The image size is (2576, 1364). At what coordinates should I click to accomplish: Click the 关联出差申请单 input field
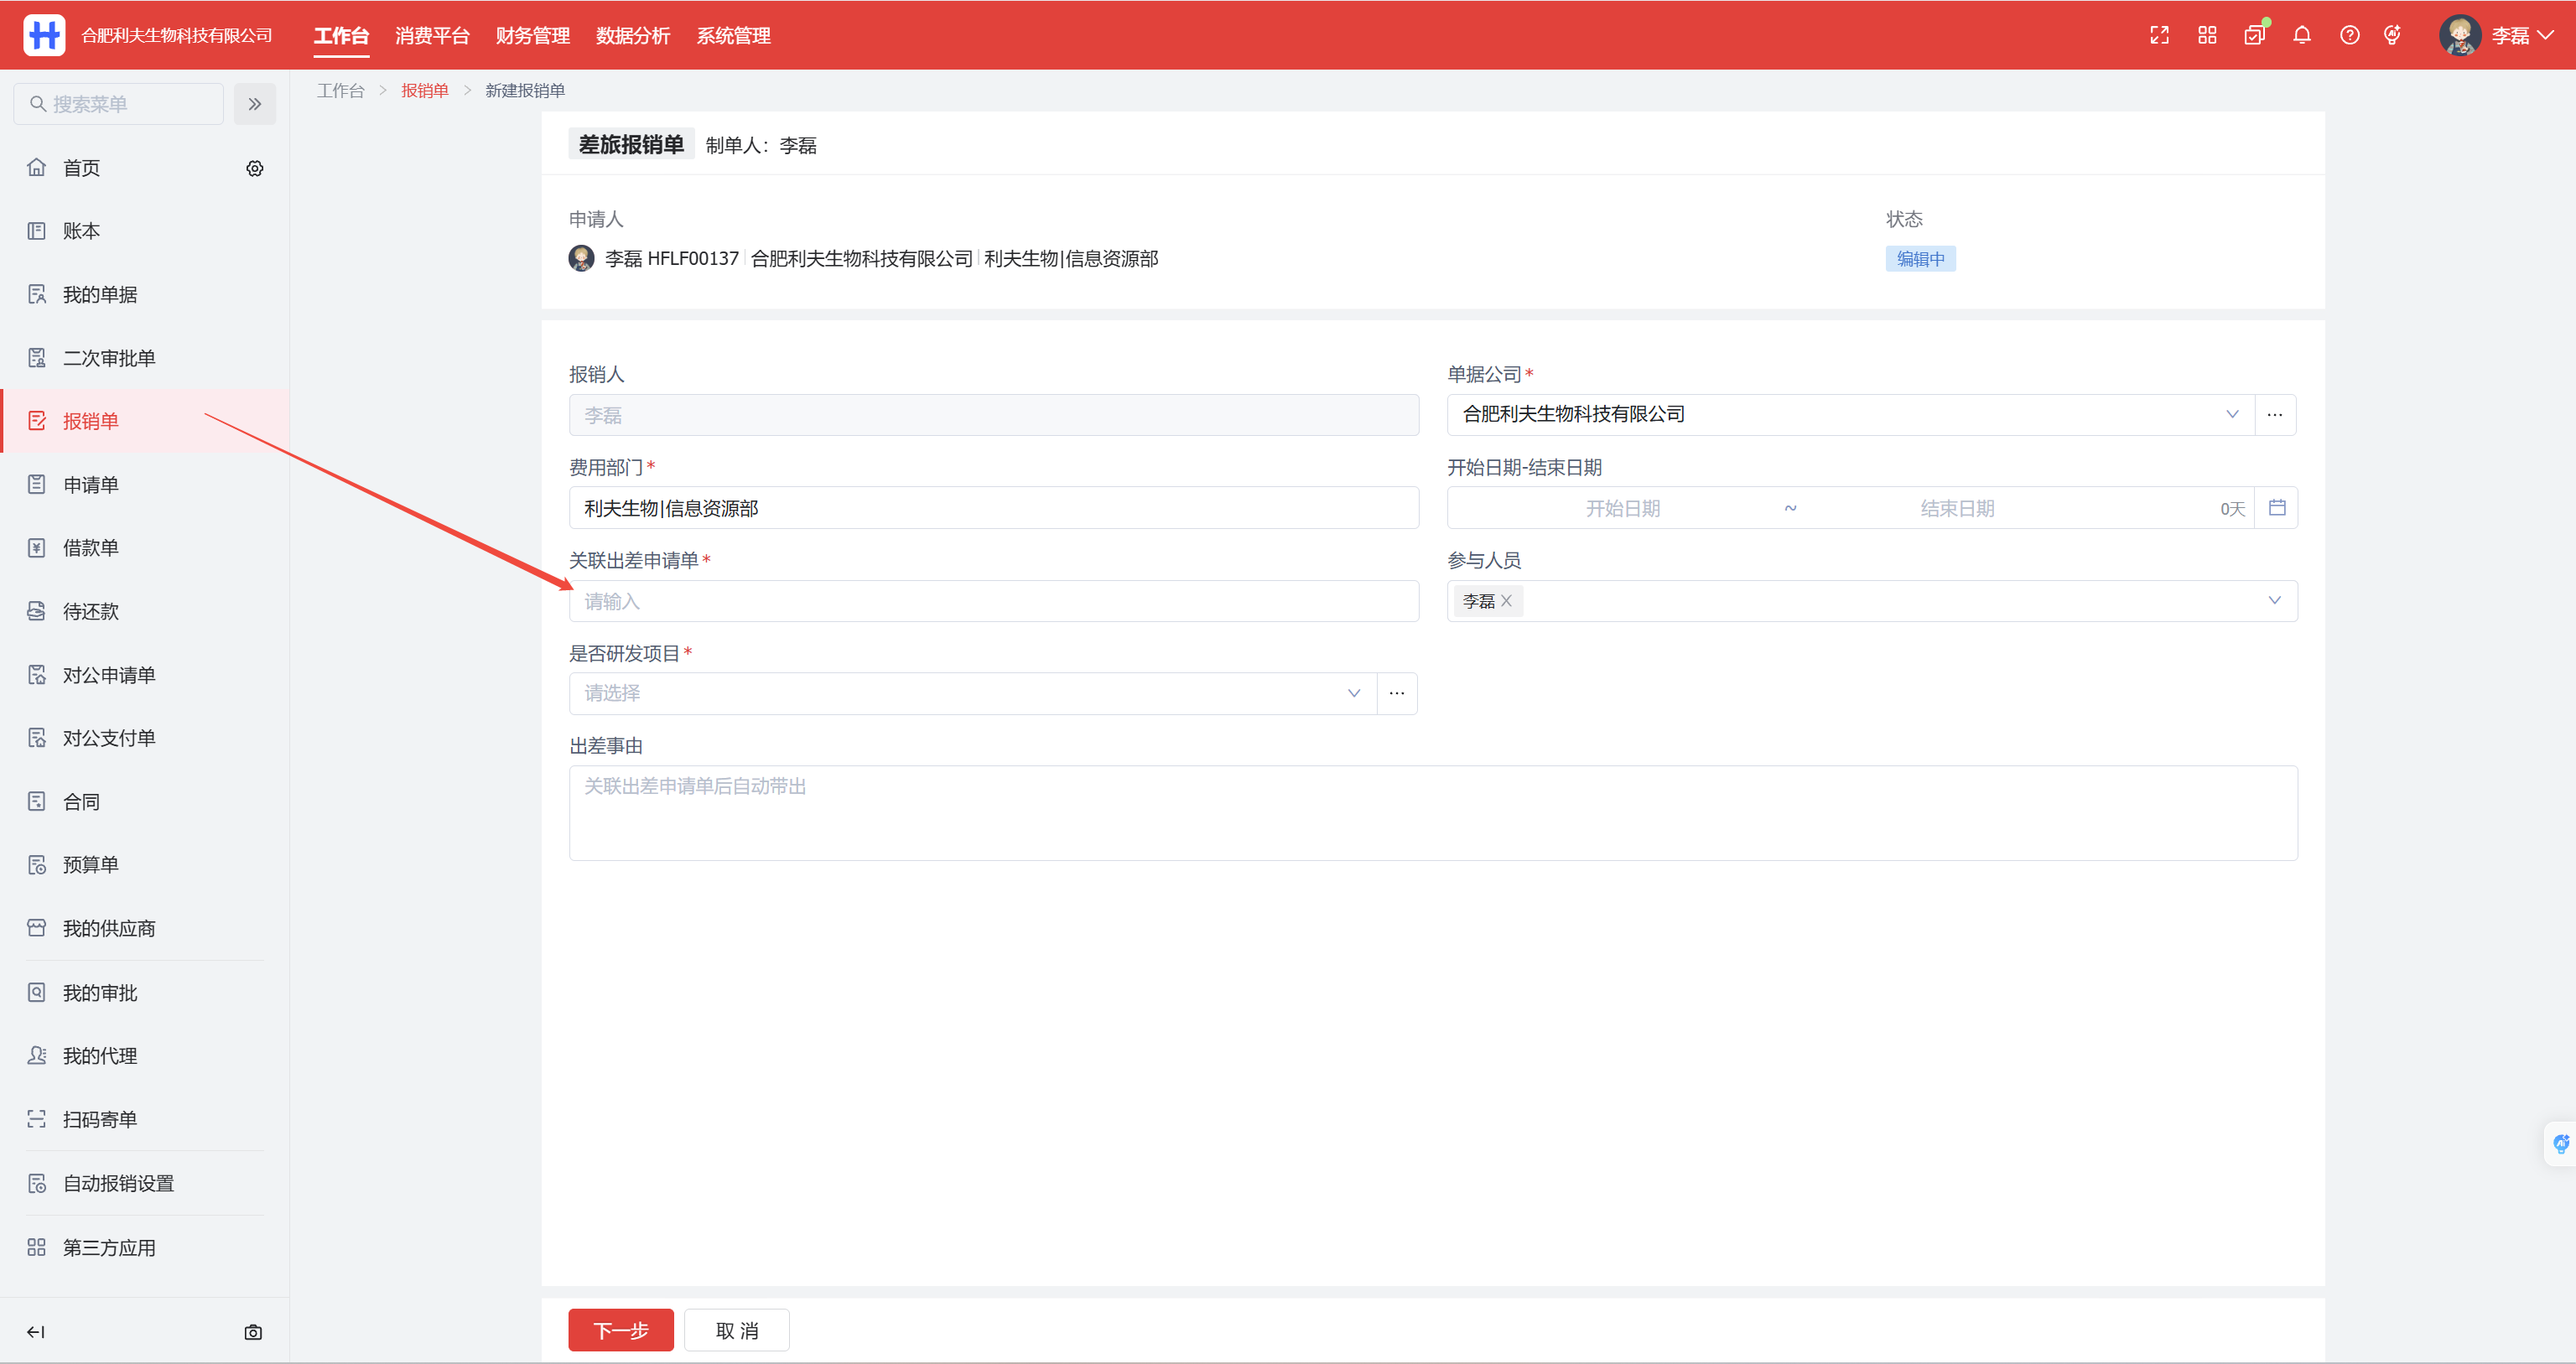pos(993,601)
